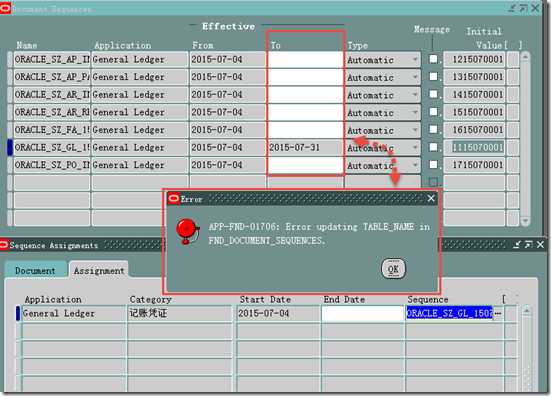Click Effective To field of first row
Viewport: 551px width, 396px height.
pyautogui.click(x=305, y=59)
